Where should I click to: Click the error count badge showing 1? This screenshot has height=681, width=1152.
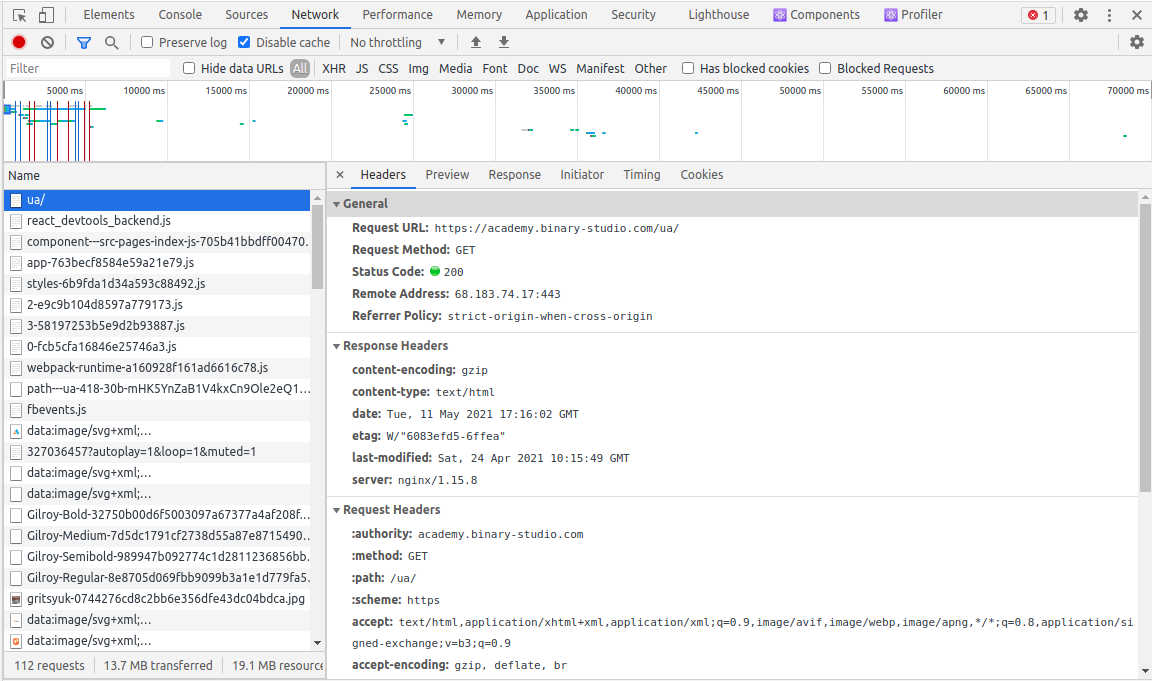coord(1038,15)
